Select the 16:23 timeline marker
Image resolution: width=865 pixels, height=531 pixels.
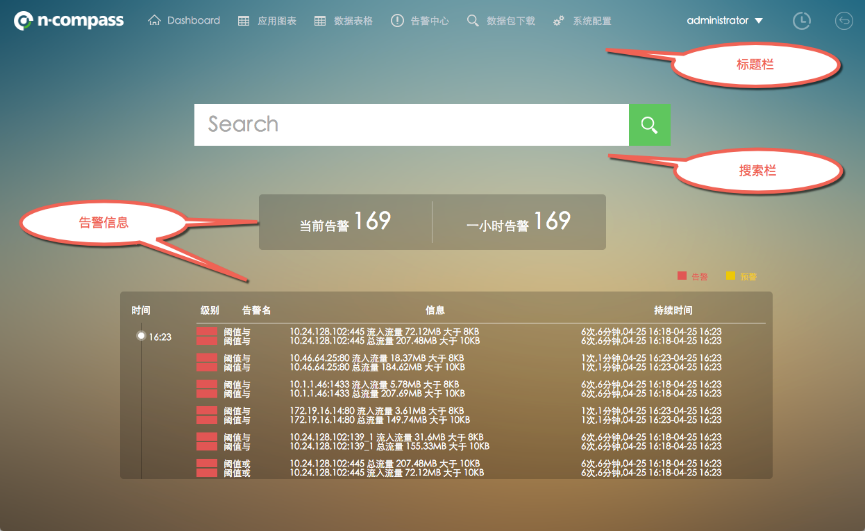coord(142,336)
